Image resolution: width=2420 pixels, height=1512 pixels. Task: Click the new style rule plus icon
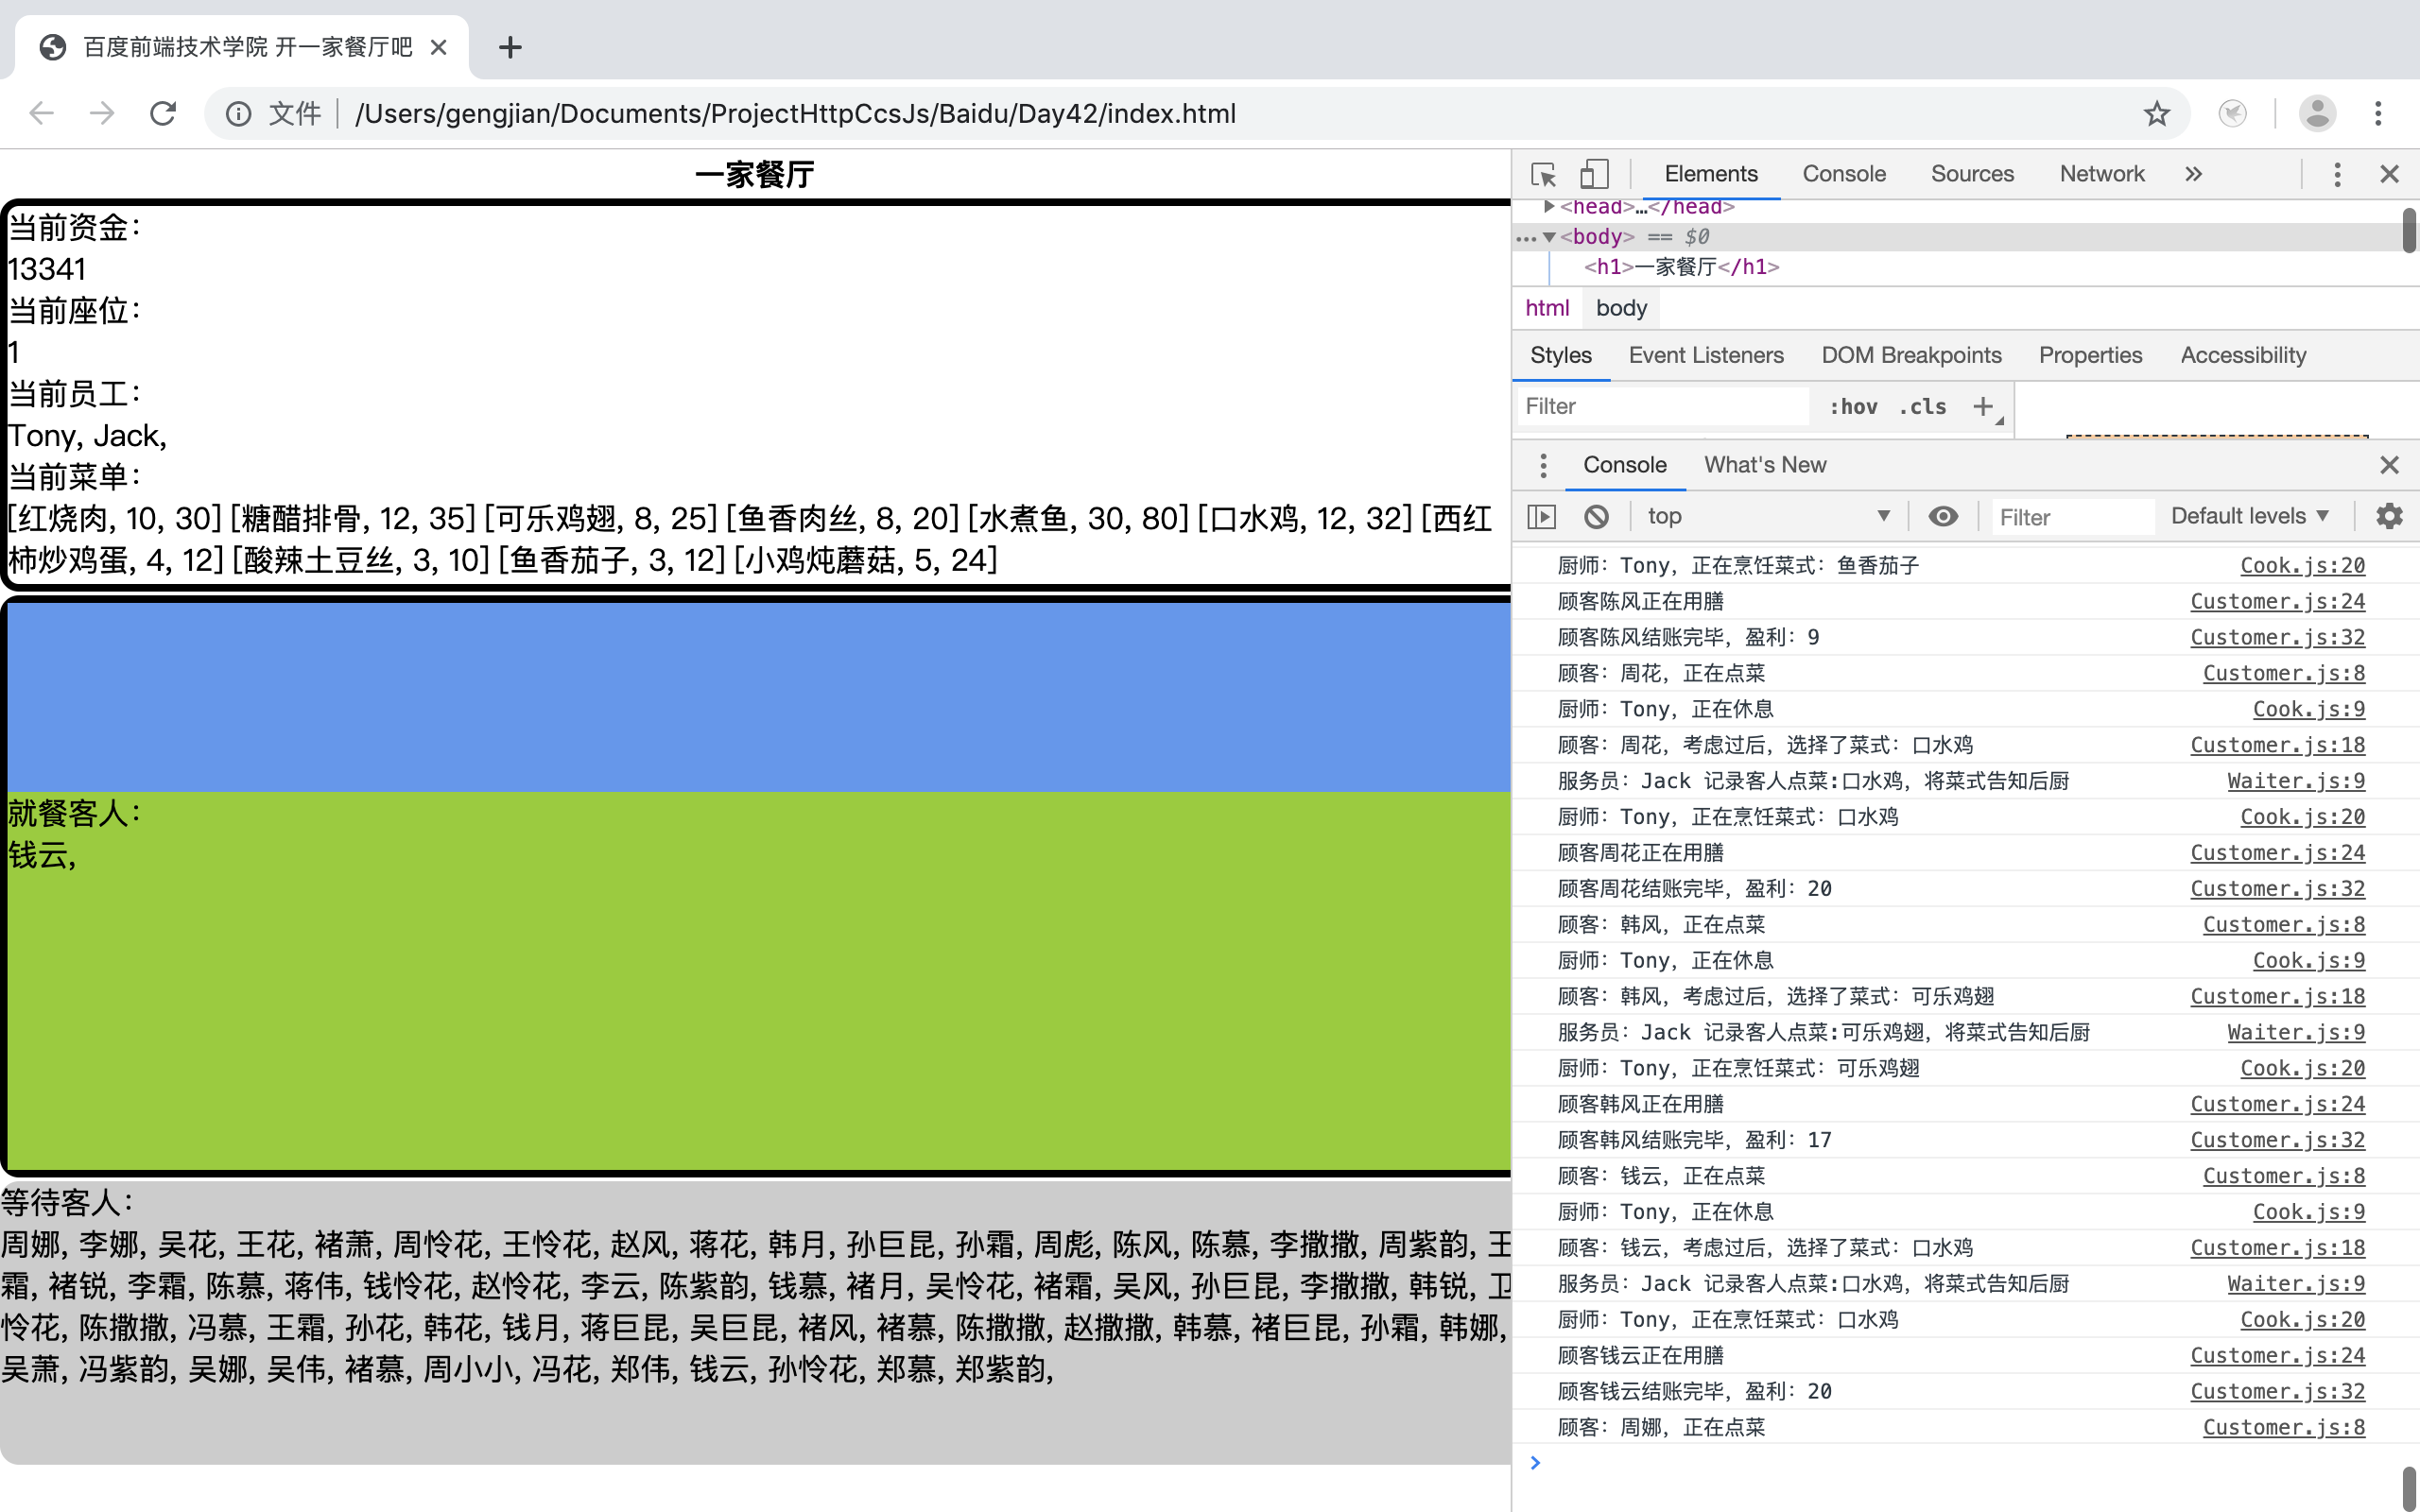tap(1982, 406)
